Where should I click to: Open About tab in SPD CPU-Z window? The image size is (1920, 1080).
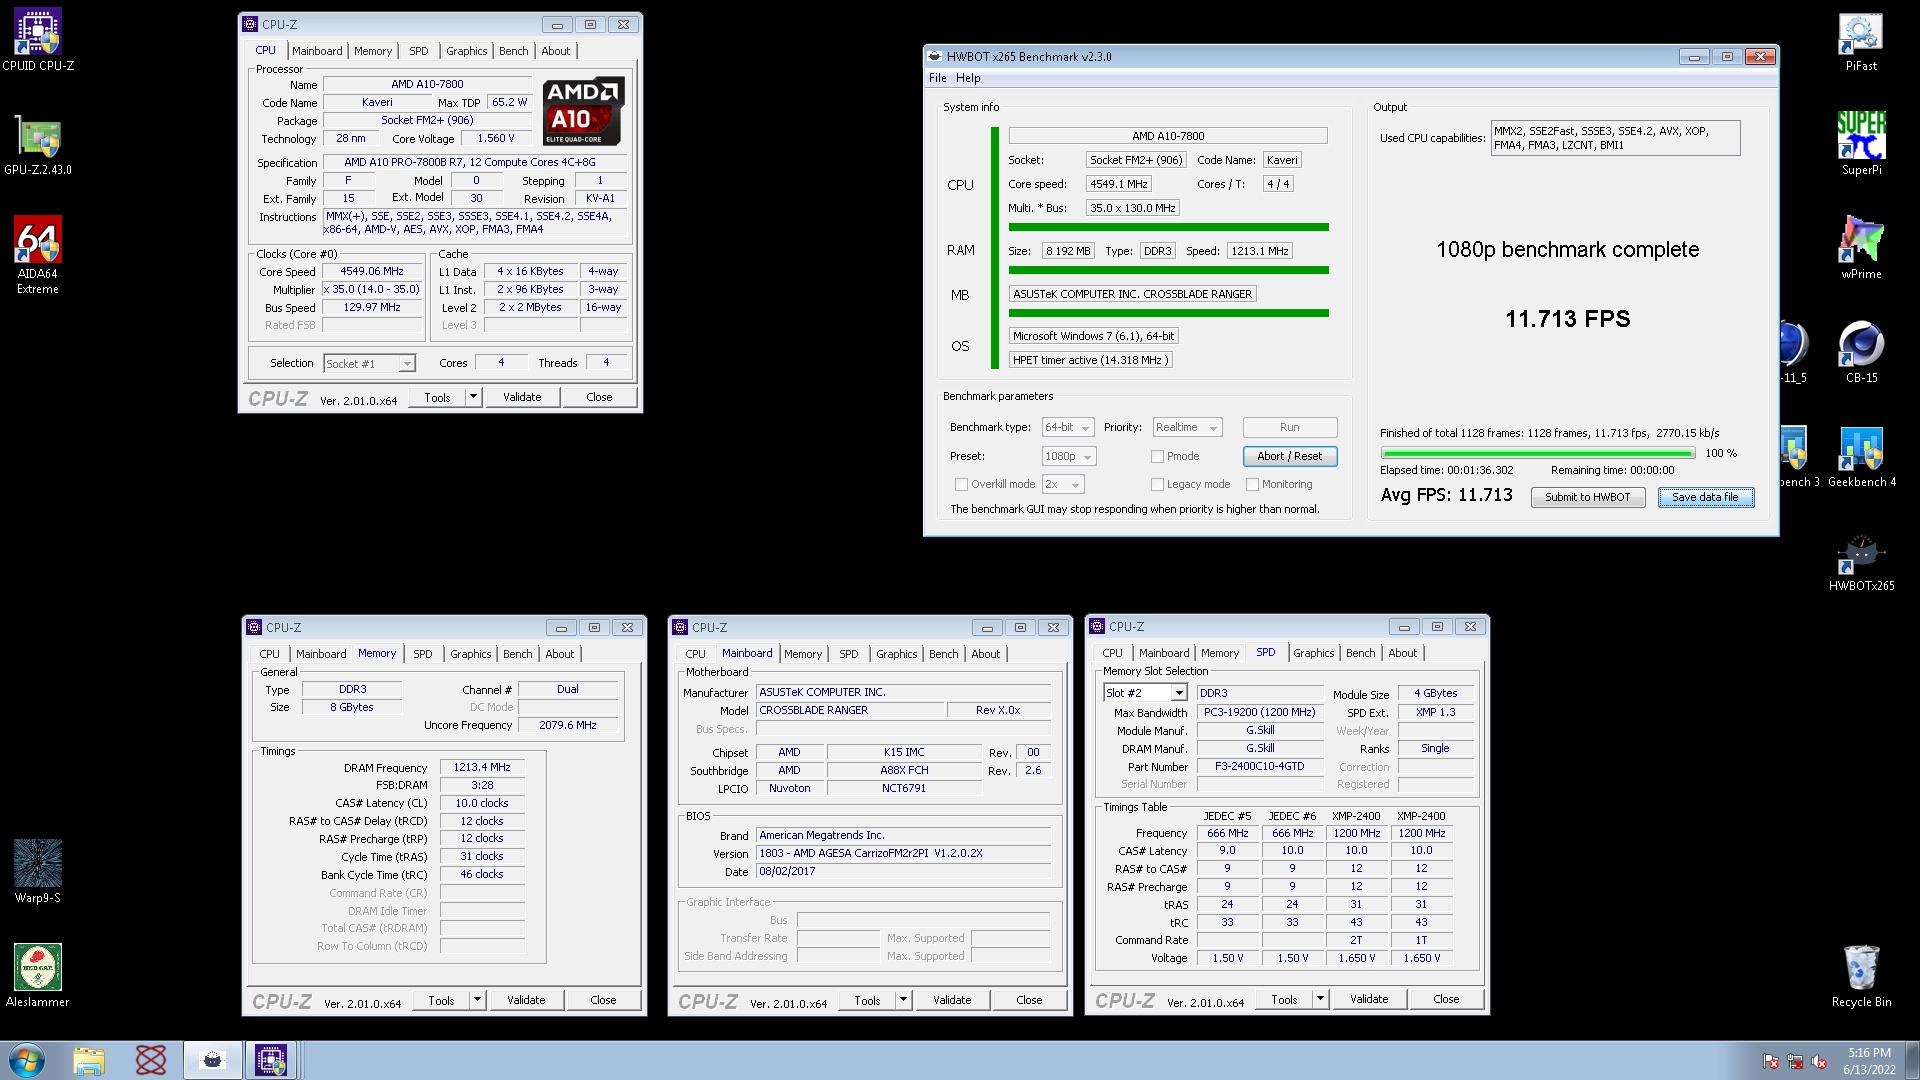[1403, 653]
